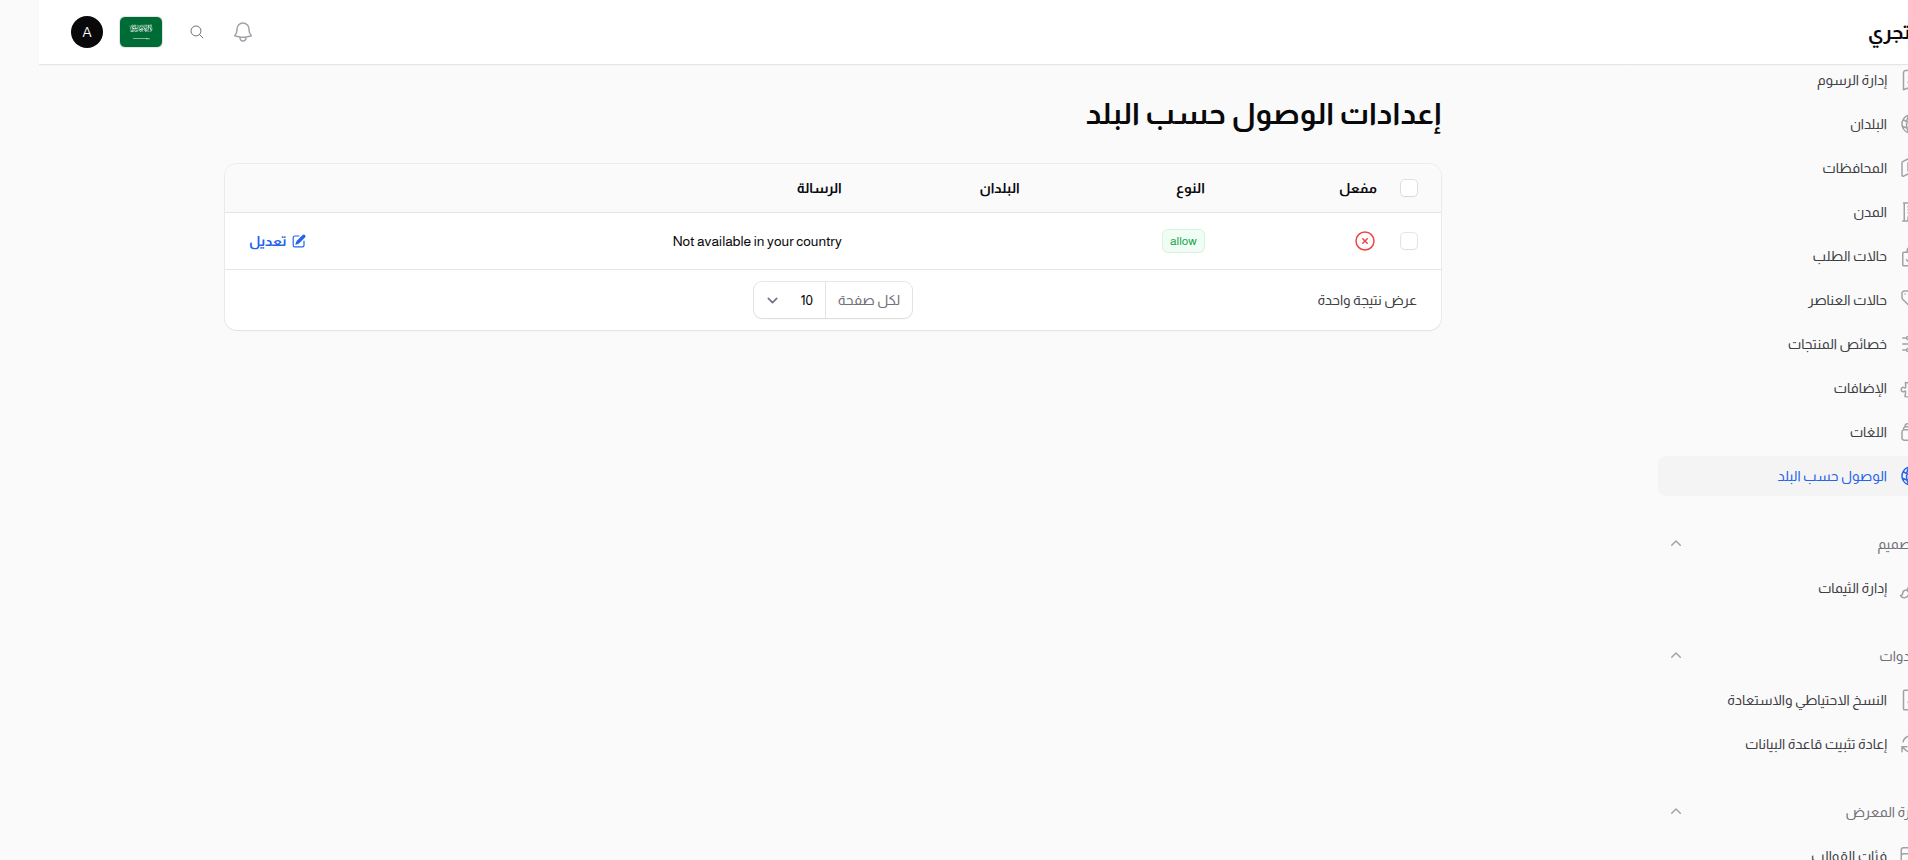Image resolution: width=1908 pixels, height=860 pixels.
Task: Sort by البلدان column header
Action: tap(999, 188)
